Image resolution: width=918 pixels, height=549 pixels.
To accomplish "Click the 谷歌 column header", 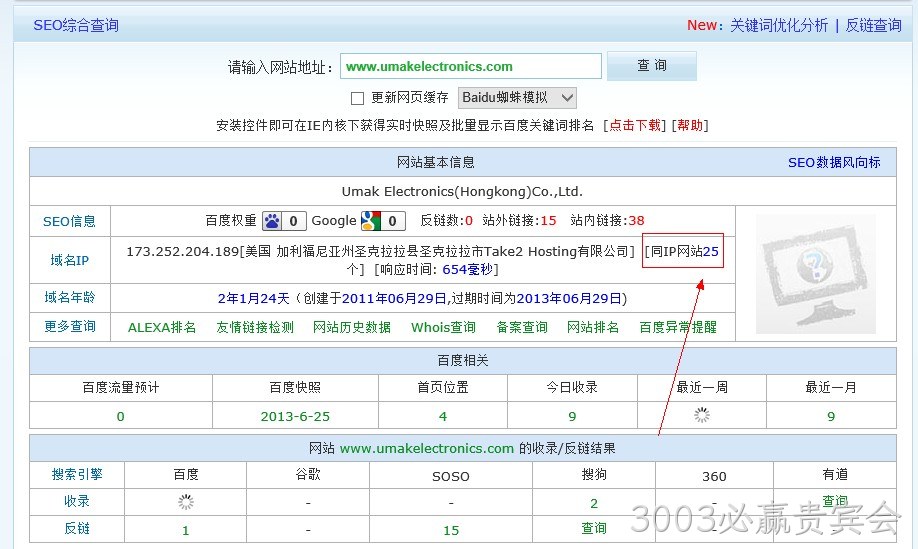I will point(308,474).
